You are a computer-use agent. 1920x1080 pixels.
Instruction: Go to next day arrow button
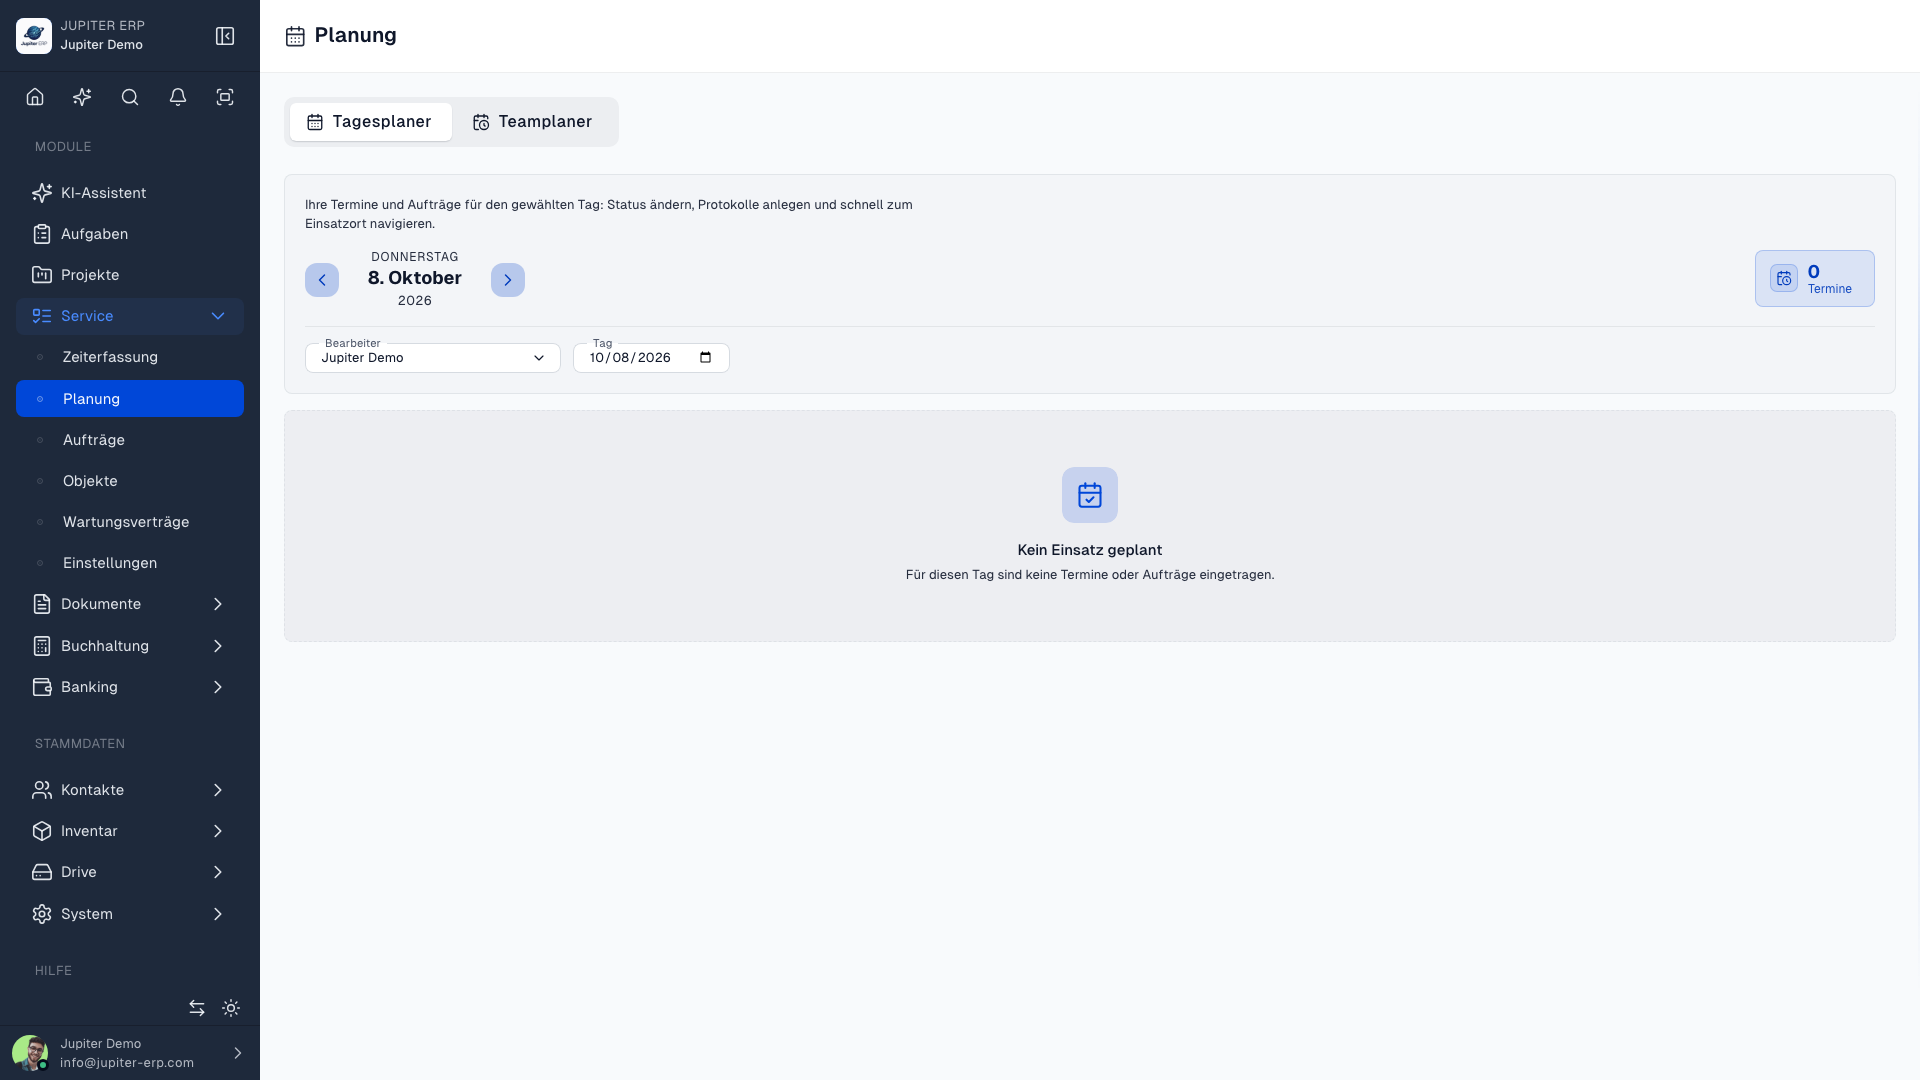508,280
